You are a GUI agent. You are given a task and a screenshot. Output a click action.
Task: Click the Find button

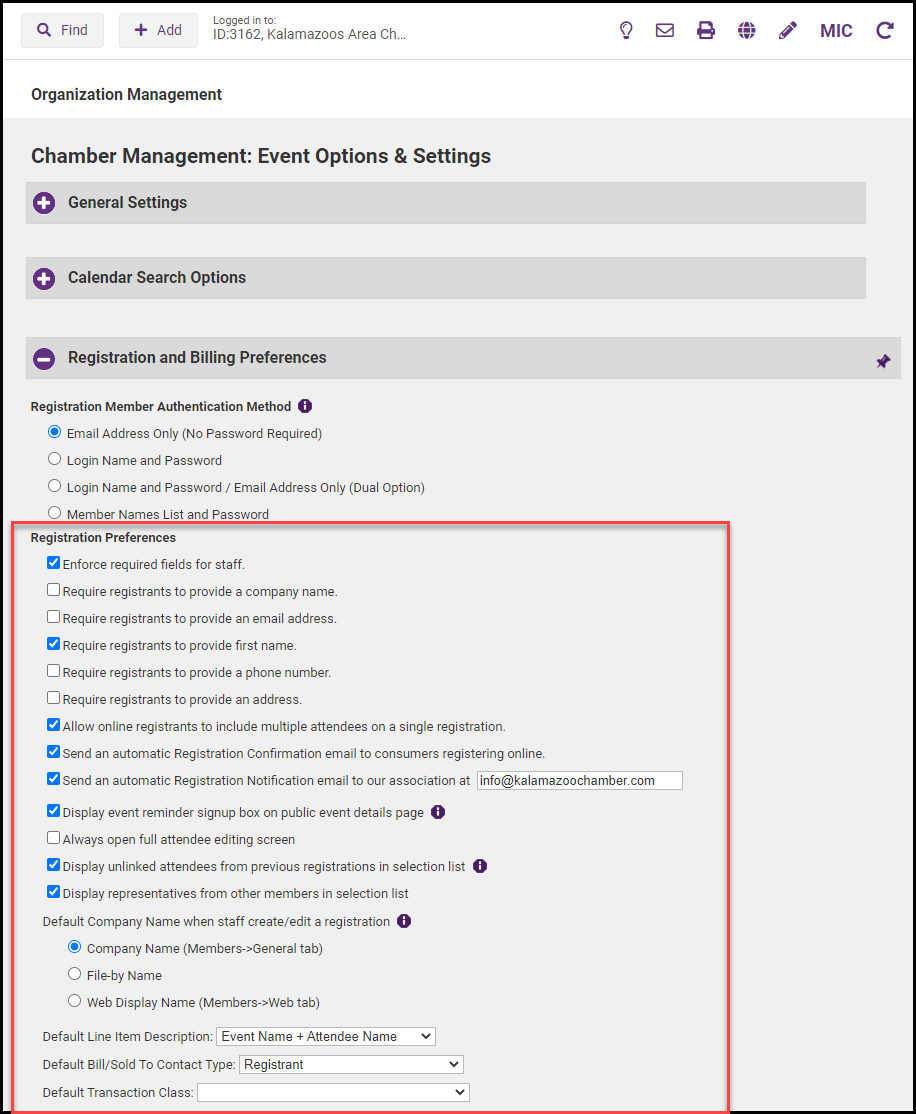[63, 30]
